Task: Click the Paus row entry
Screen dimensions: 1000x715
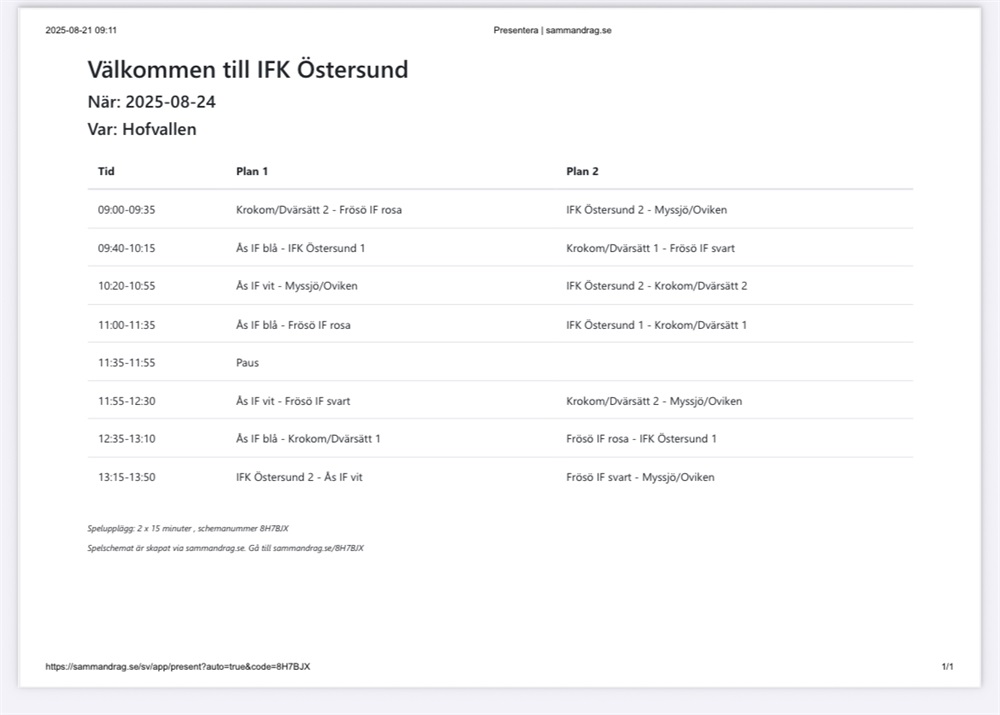Action: point(247,363)
